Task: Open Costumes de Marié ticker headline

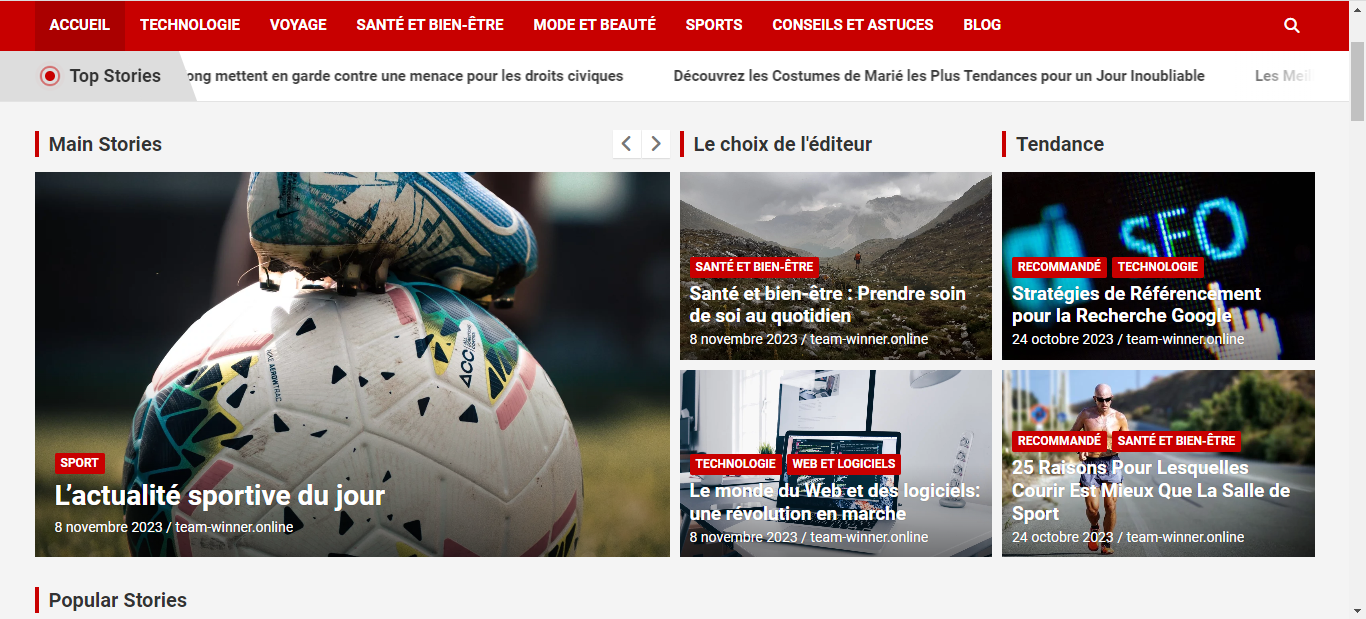Action: (939, 76)
